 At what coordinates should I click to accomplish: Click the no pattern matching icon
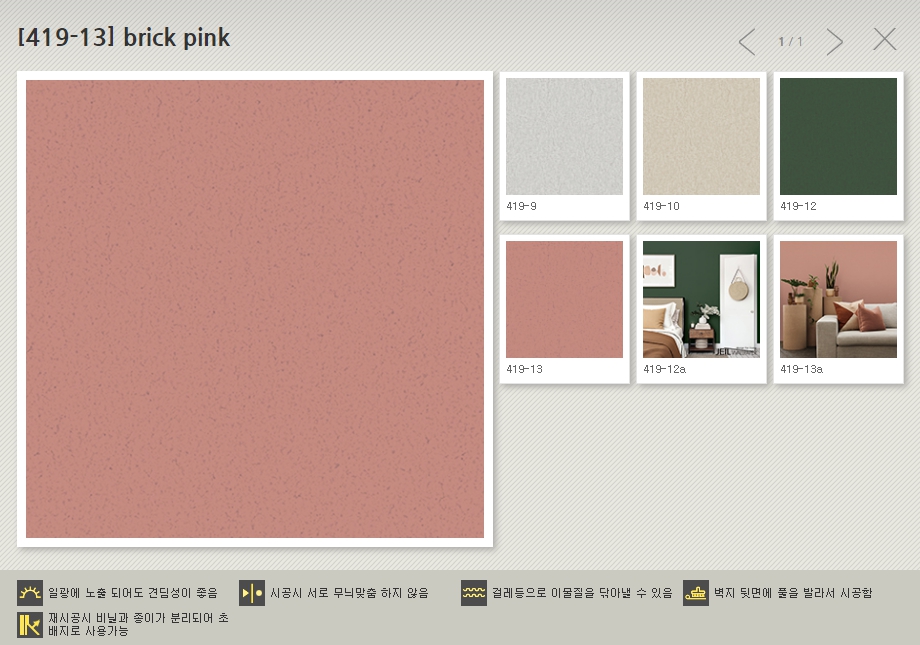click(252, 593)
